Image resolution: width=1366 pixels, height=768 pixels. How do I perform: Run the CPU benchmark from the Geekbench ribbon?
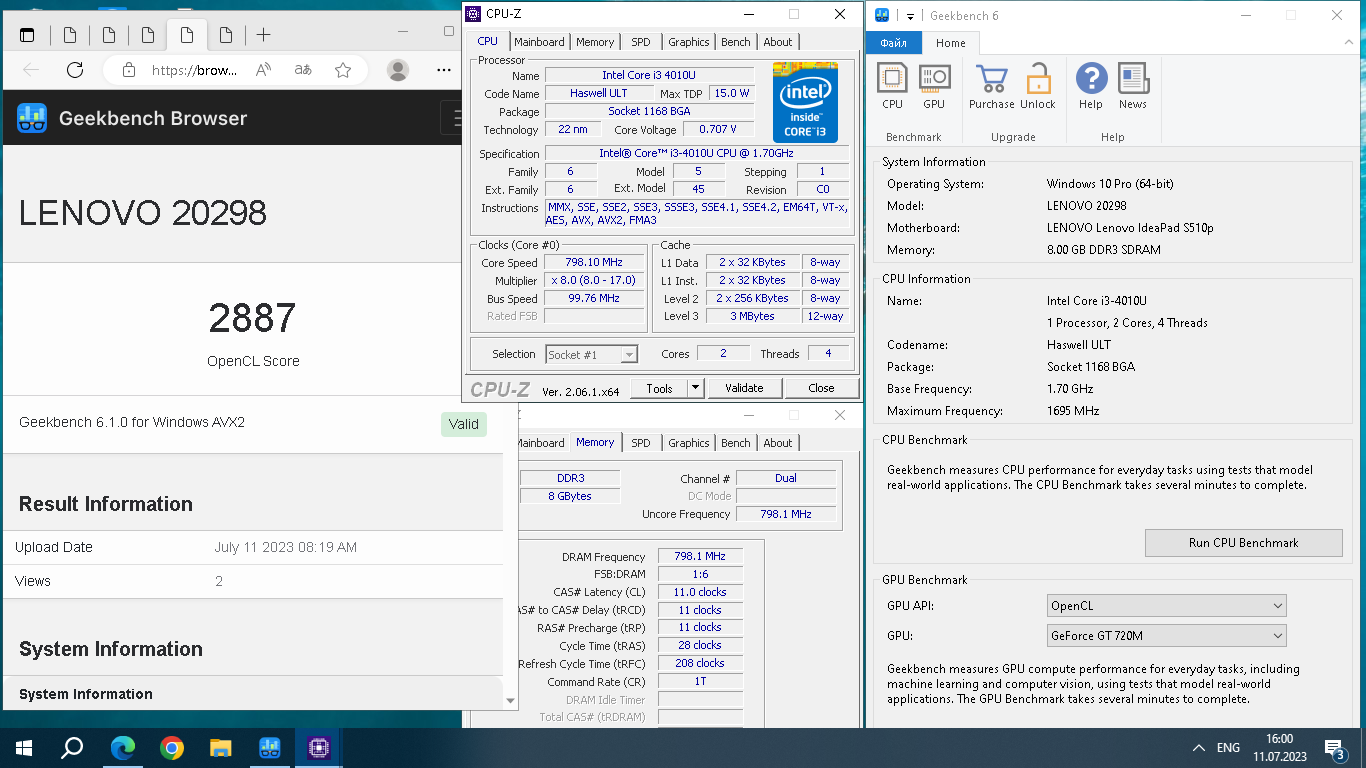892,87
